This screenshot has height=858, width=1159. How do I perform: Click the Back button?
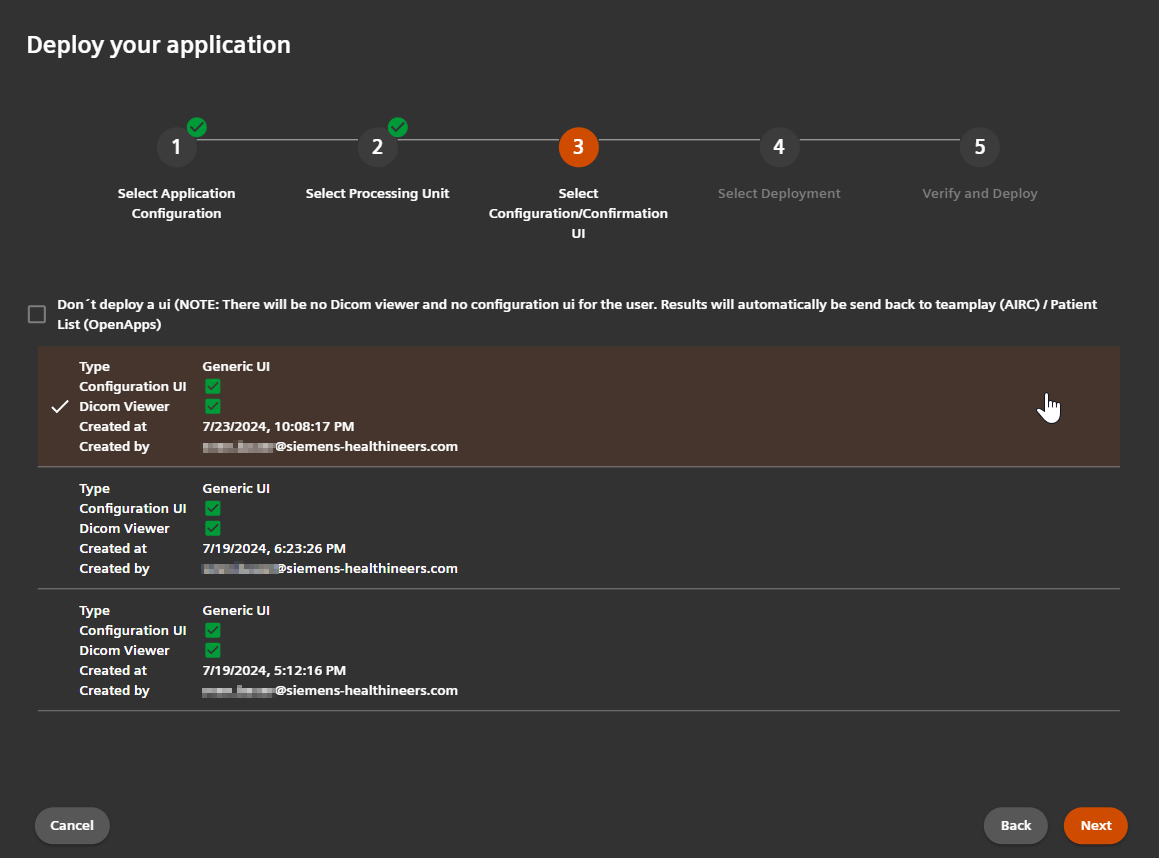point(1015,825)
